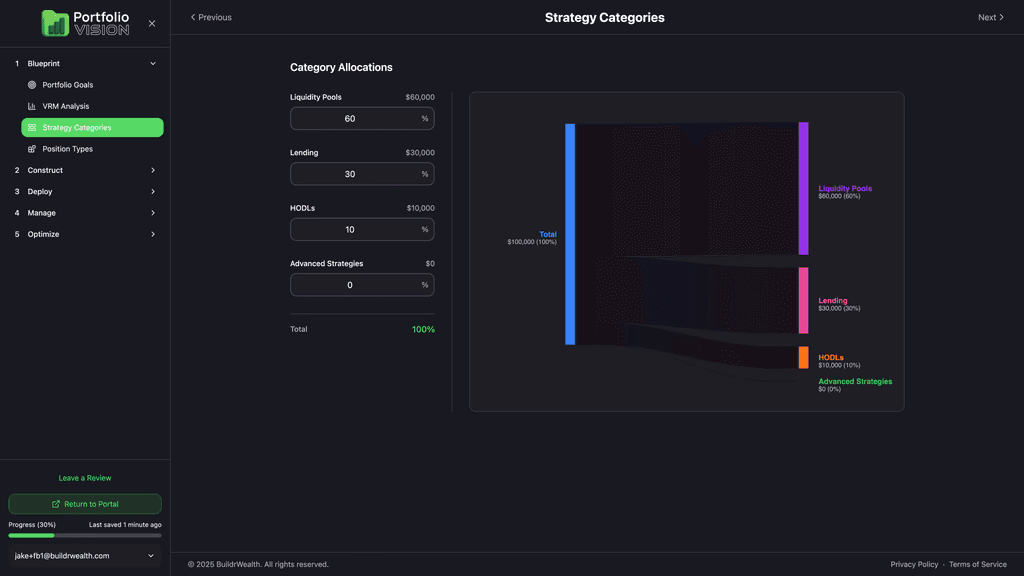
Task: Click the Lending percentage field
Action: coord(362,174)
